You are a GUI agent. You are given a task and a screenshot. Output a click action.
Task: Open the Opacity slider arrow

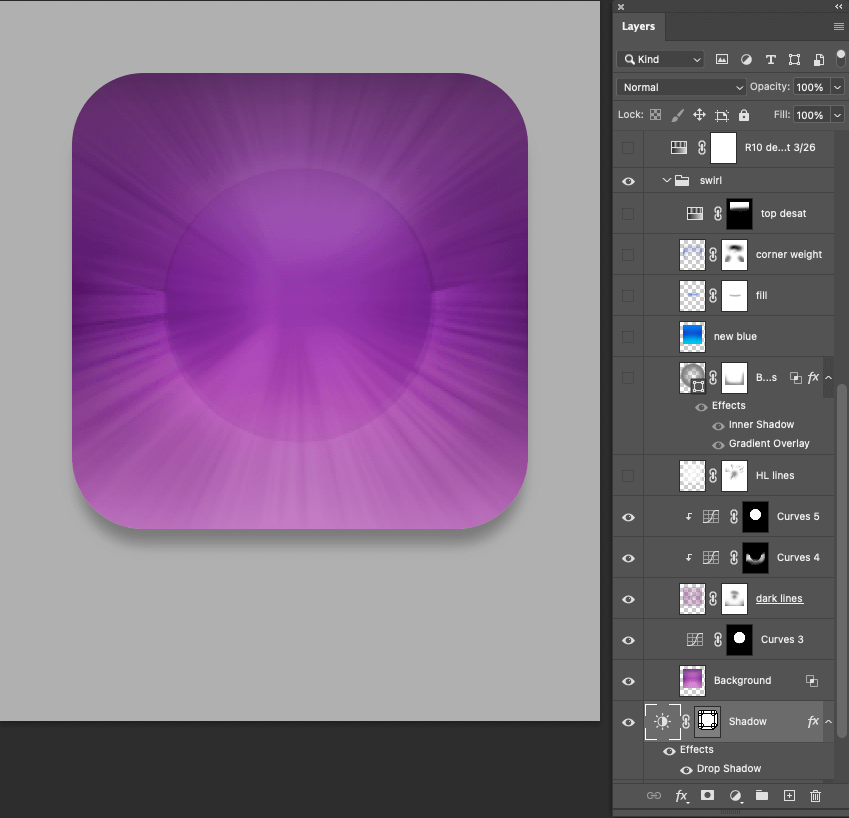tap(837, 87)
